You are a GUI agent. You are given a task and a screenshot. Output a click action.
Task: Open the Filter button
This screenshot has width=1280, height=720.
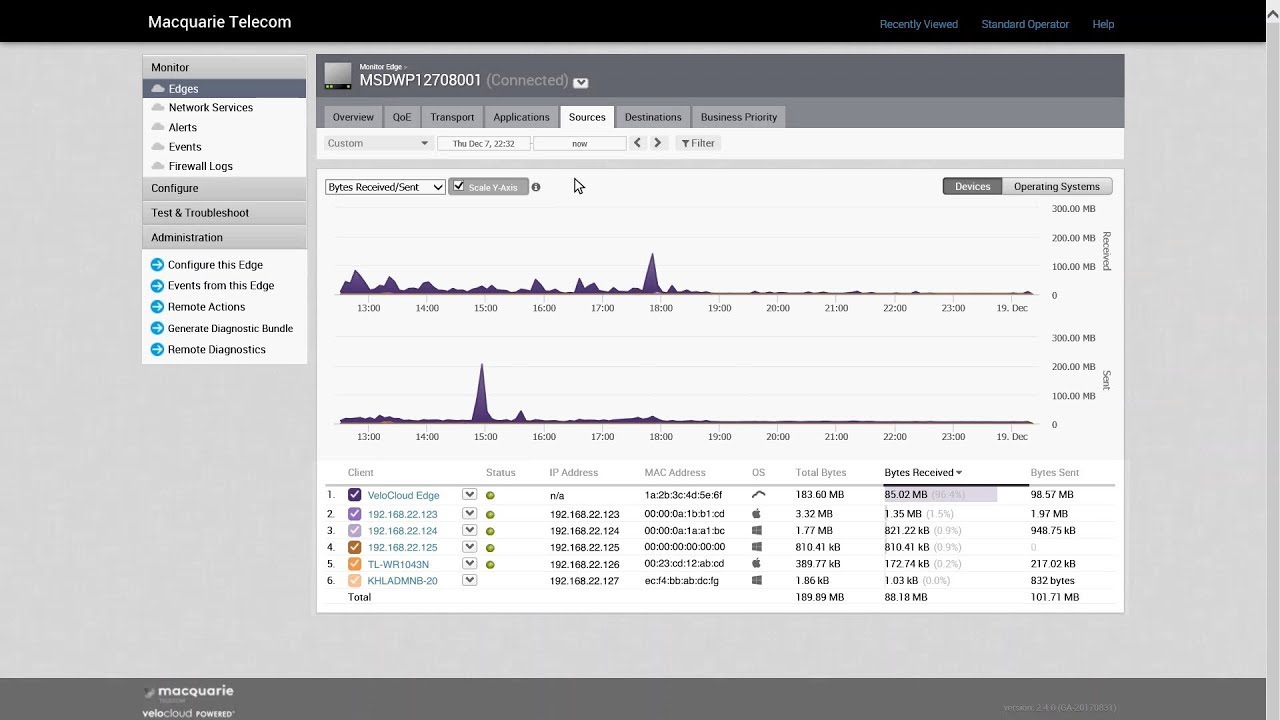pos(698,143)
